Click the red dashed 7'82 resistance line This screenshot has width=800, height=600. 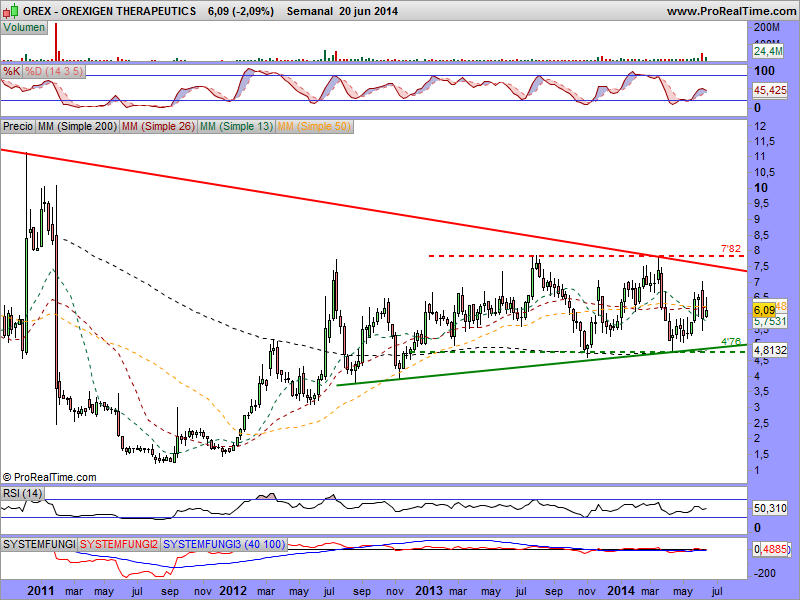click(586, 256)
